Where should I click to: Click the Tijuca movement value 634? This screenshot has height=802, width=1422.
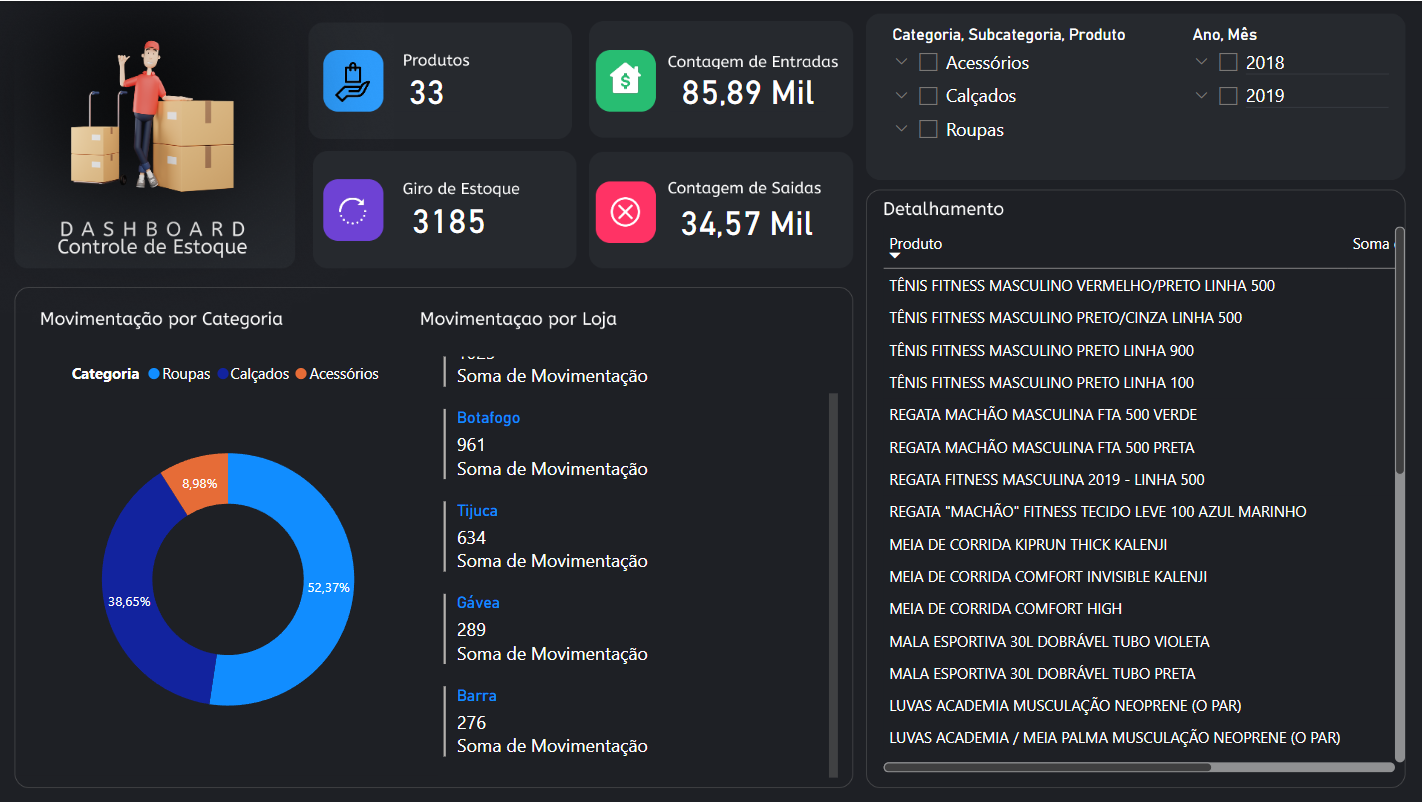[x=471, y=537]
